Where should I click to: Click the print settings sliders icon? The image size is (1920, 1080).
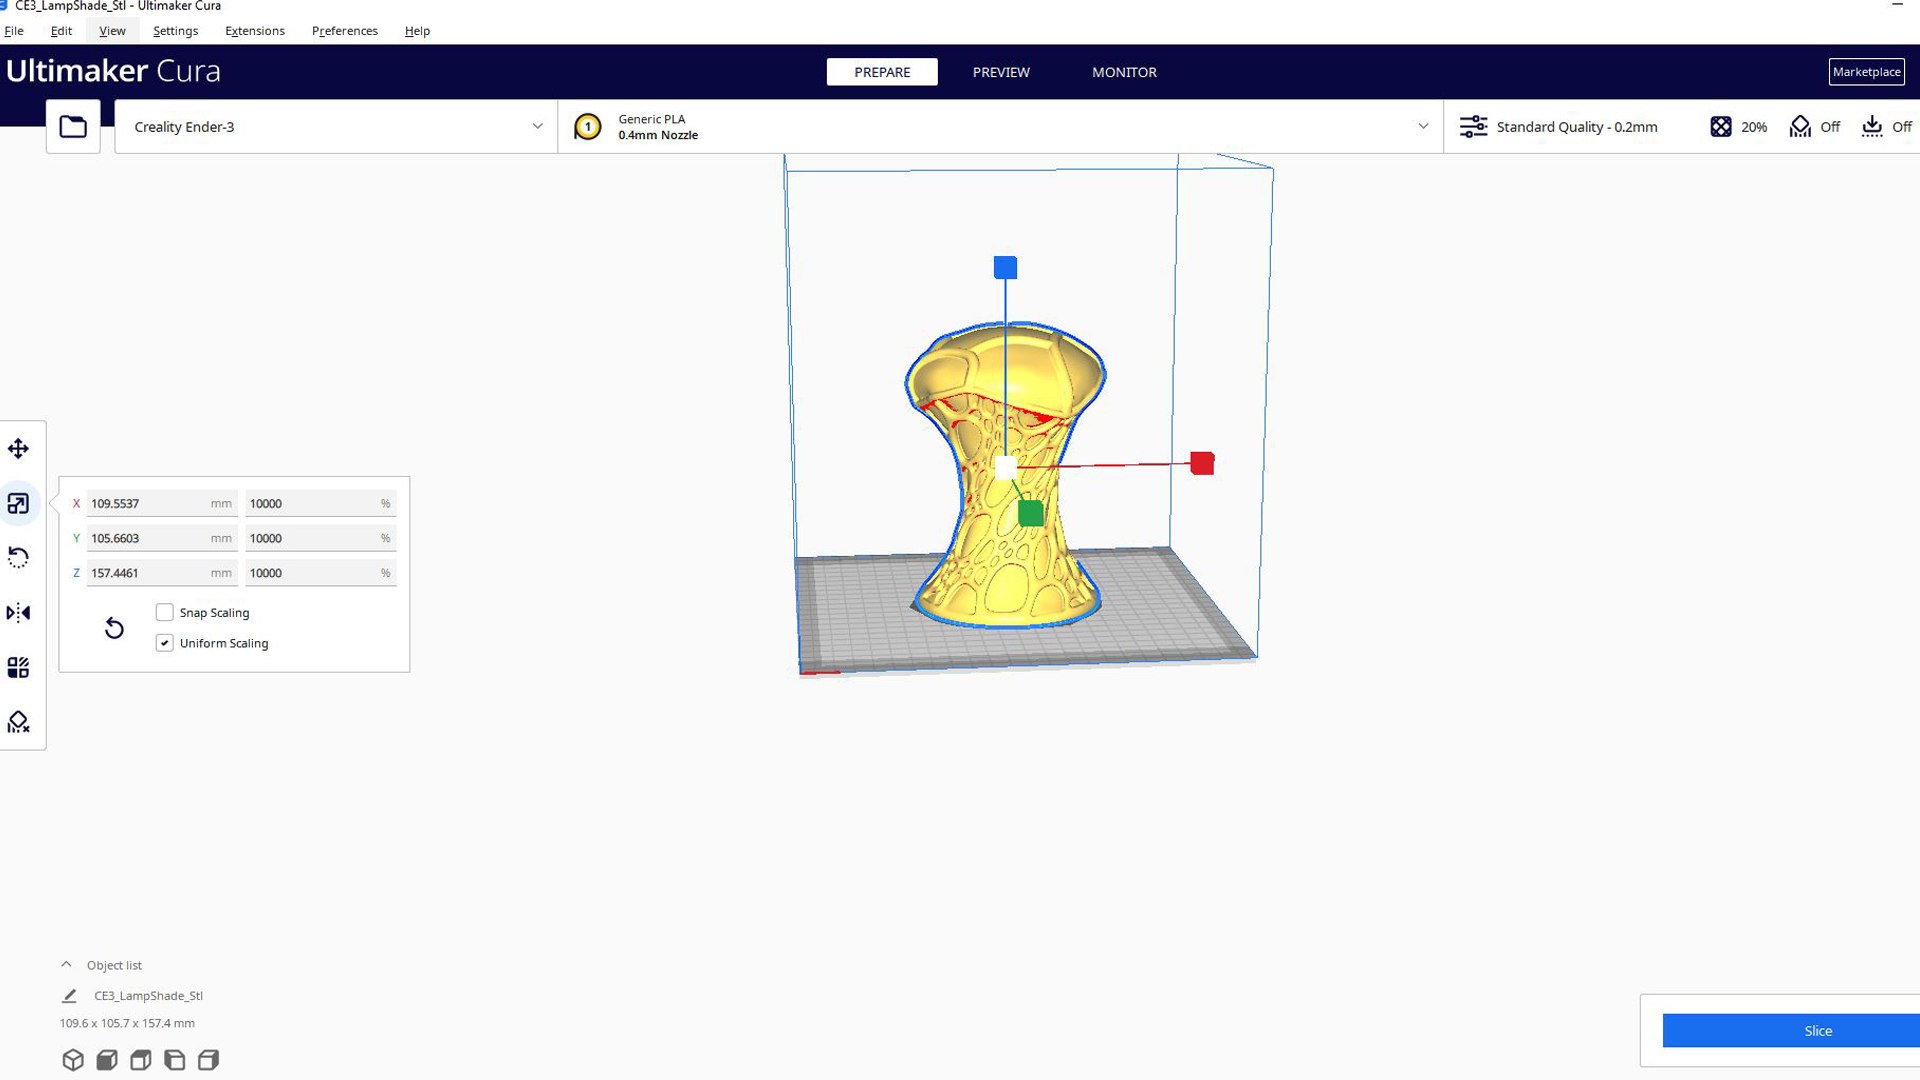point(1473,127)
